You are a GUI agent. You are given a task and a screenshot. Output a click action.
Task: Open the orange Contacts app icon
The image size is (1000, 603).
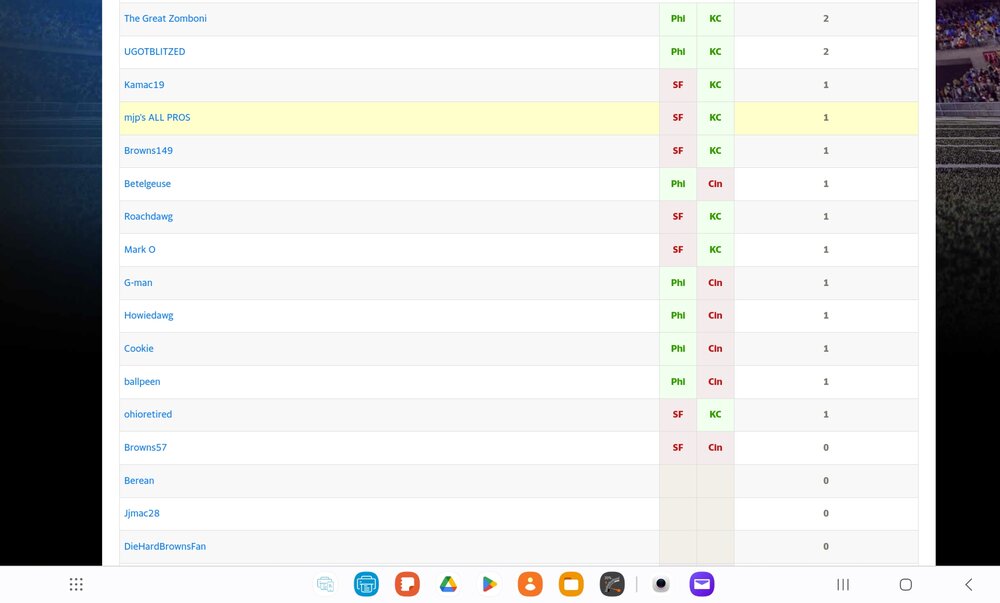tap(530, 585)
